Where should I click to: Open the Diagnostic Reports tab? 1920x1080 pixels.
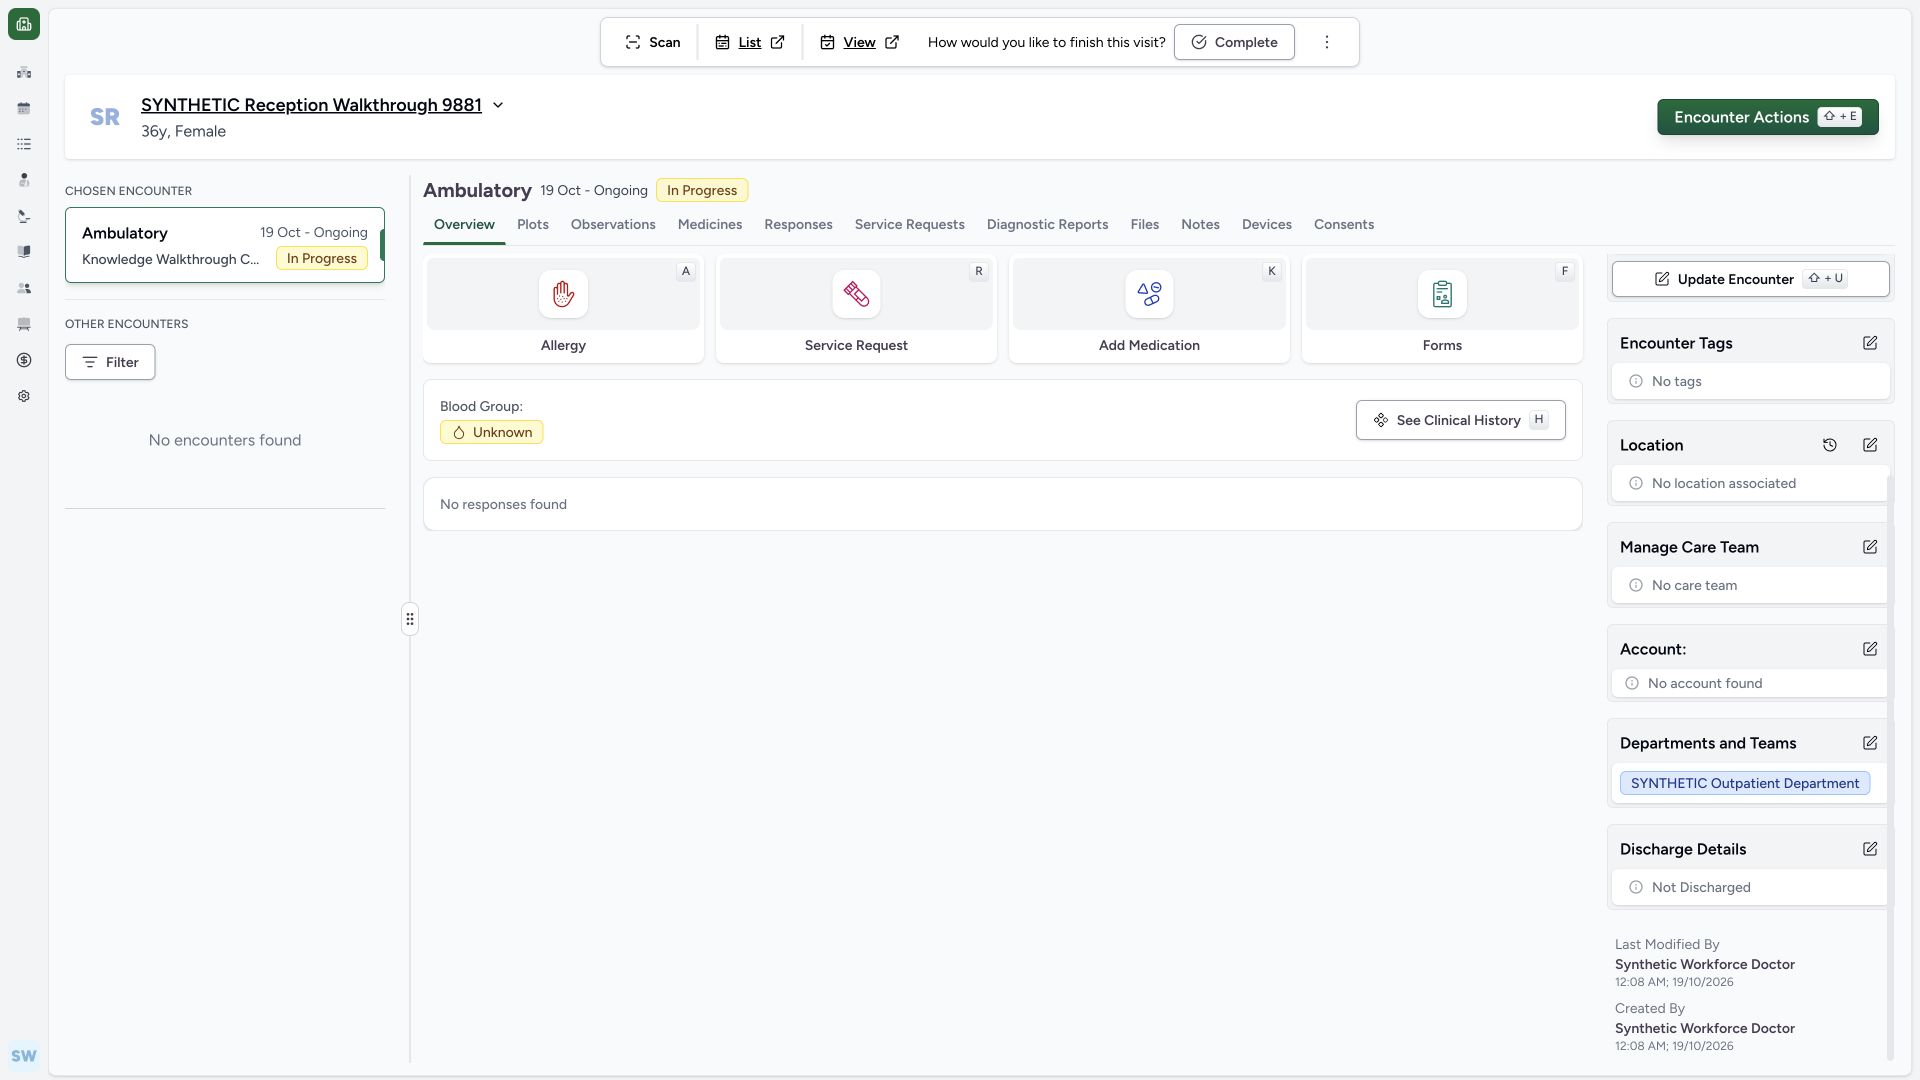coord(1047,224)
